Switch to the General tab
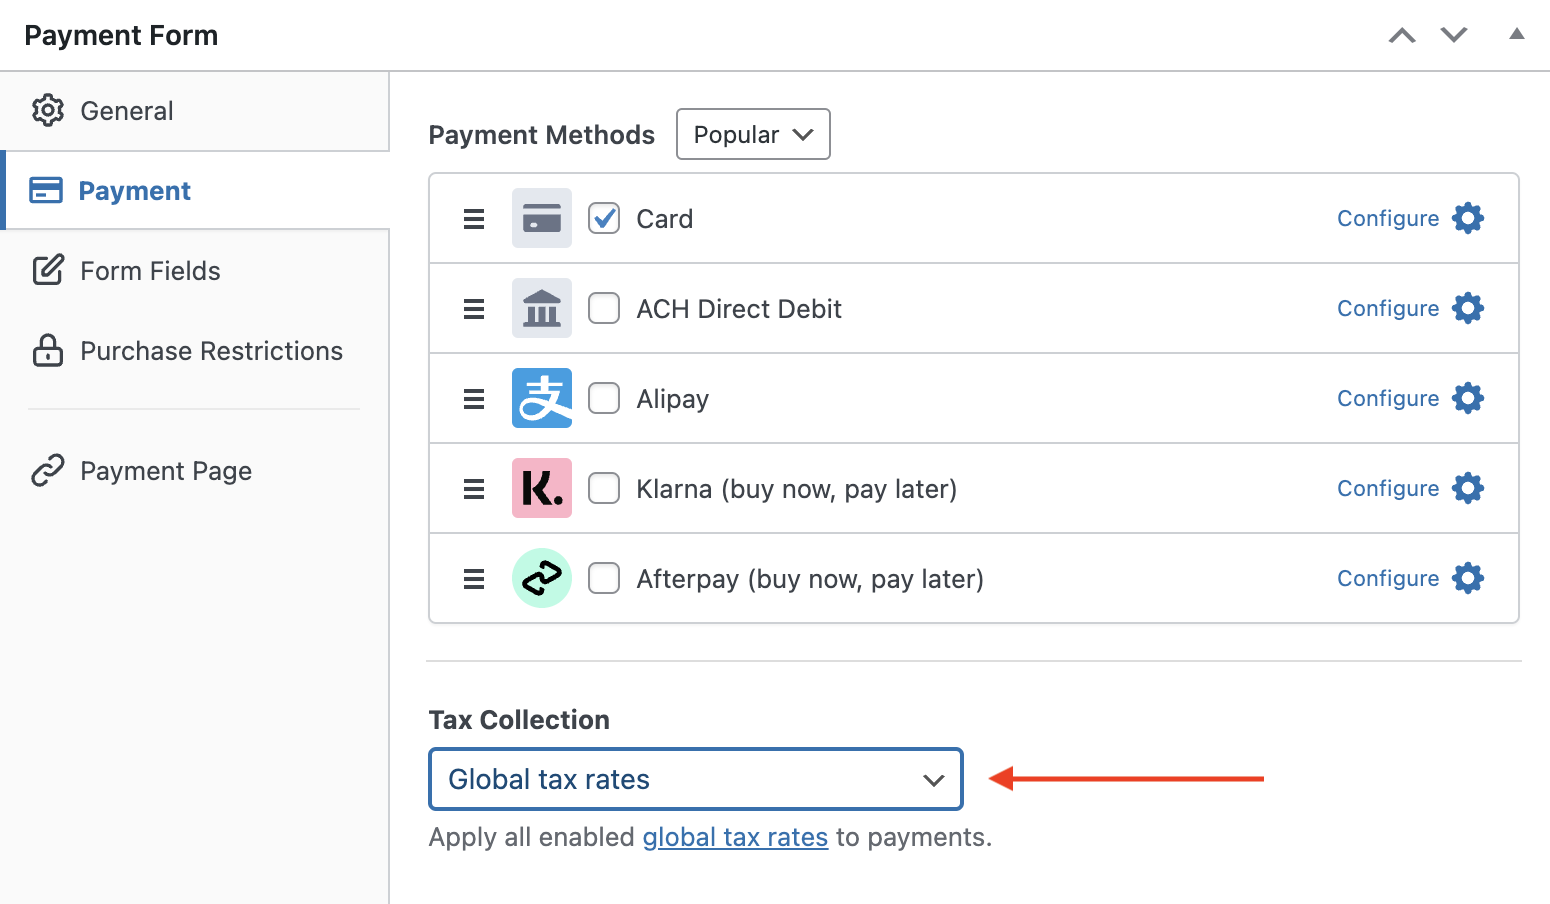This screenshot has width=1550, height=904. tap(127, 111)
